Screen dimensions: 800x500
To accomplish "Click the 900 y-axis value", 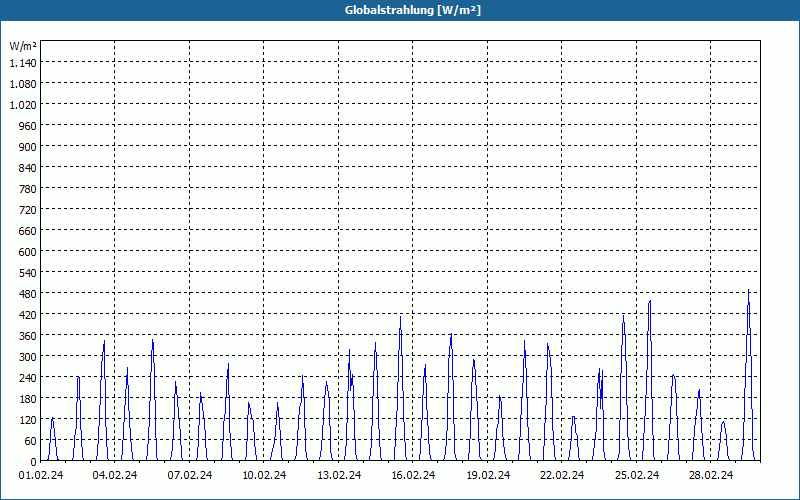I will coord(28,146).
